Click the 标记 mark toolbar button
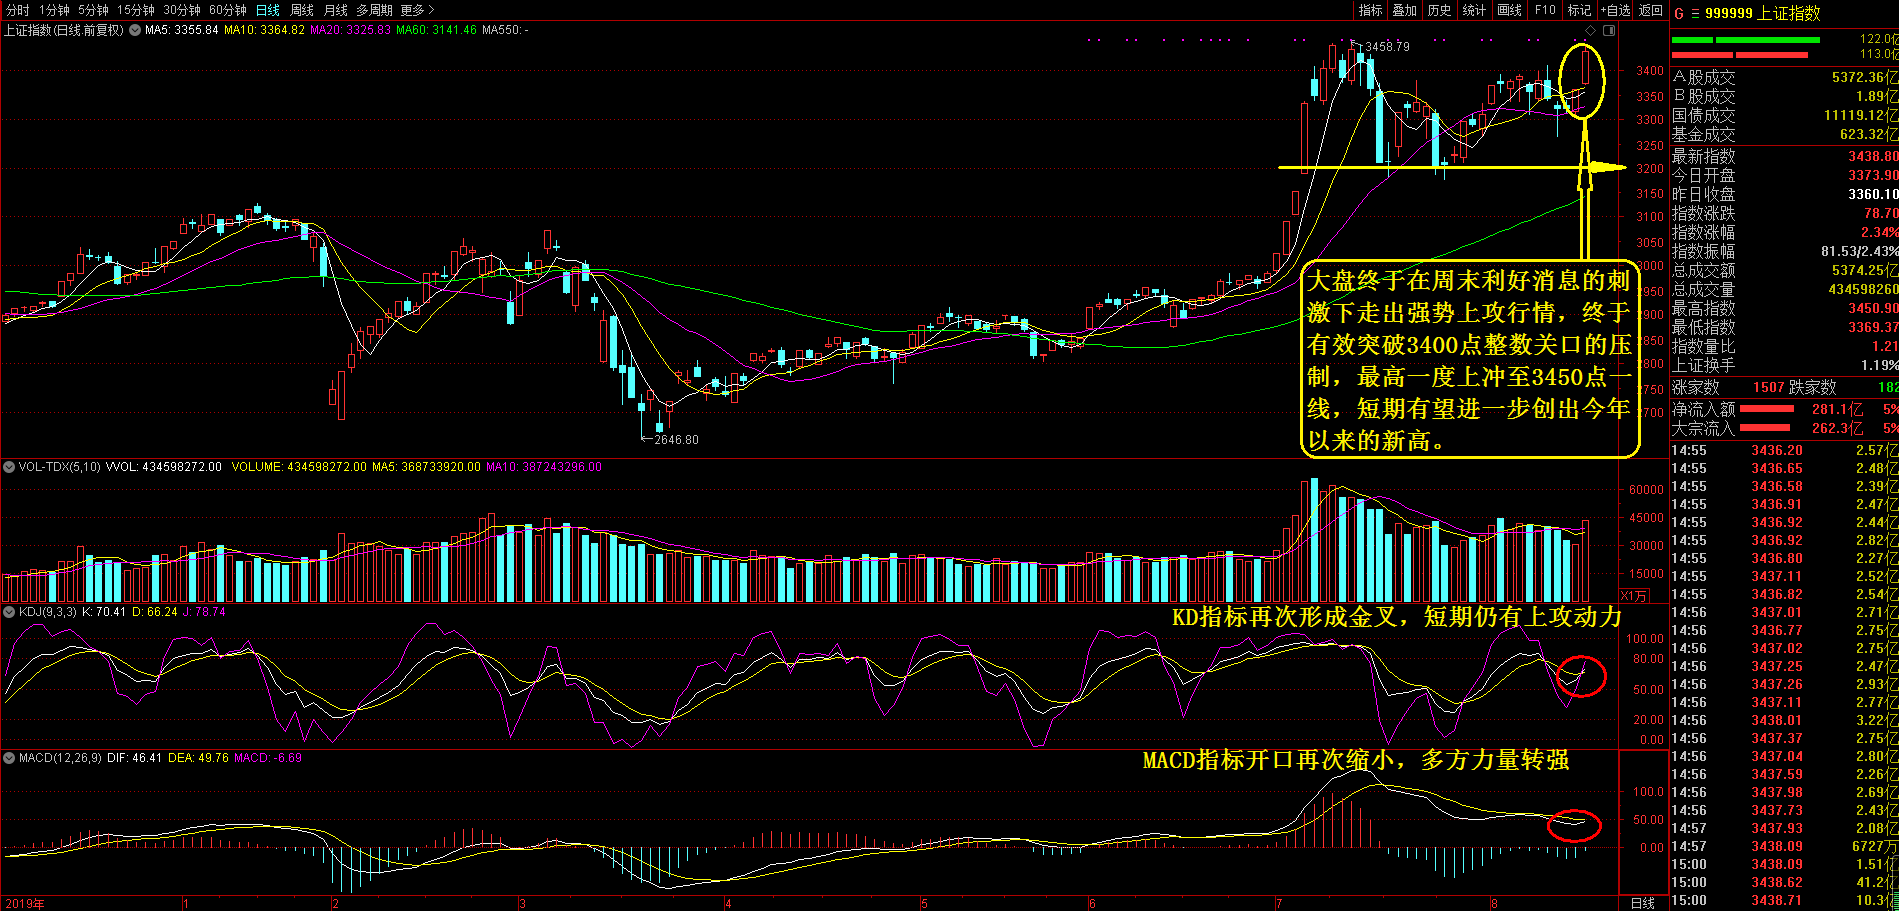Image resolution: width=1899 pixels, height=911 pixels. click(1579, 10)
